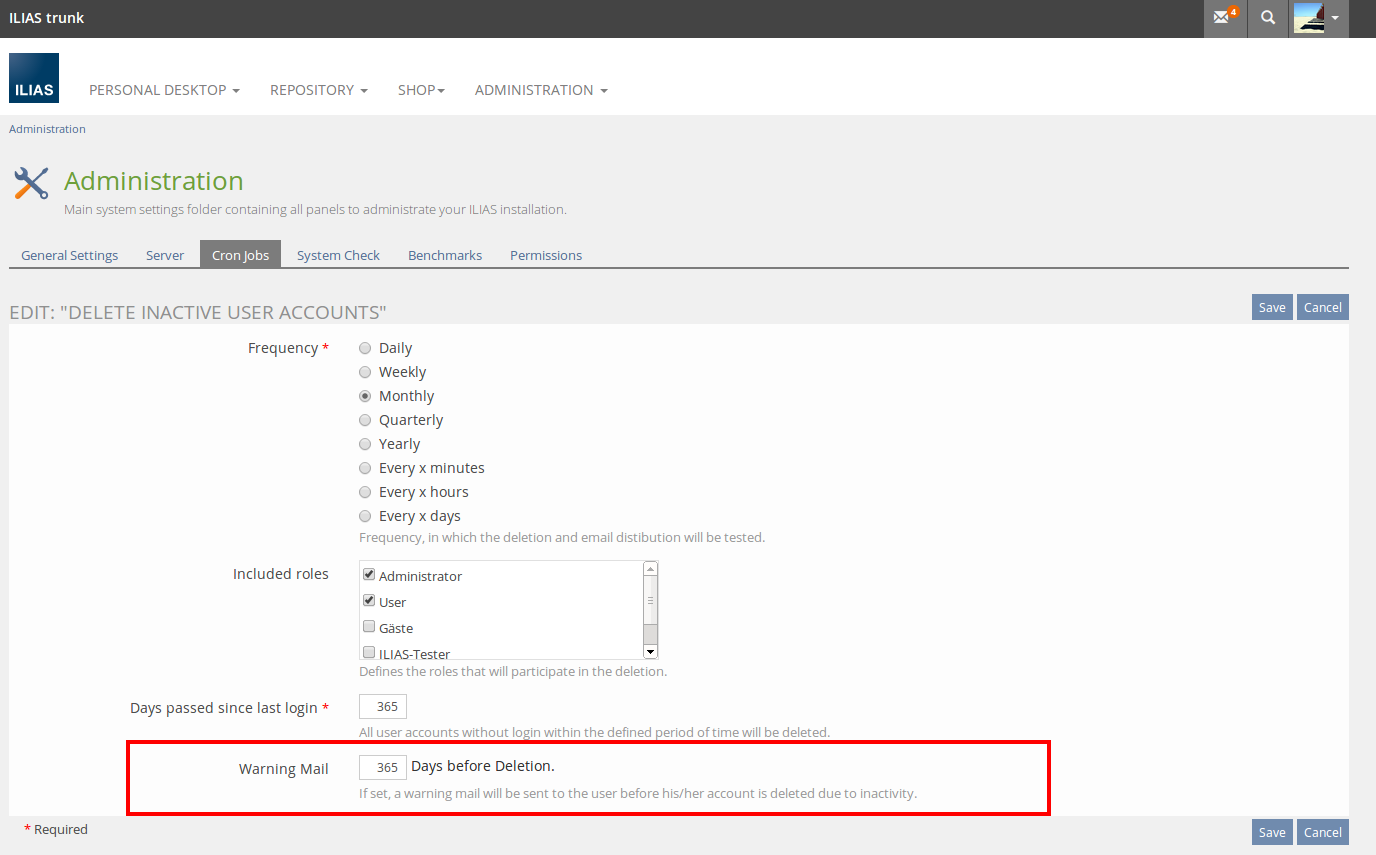Expand the Personal Desktop menu

pyautogui.click(x=164, y=90)
